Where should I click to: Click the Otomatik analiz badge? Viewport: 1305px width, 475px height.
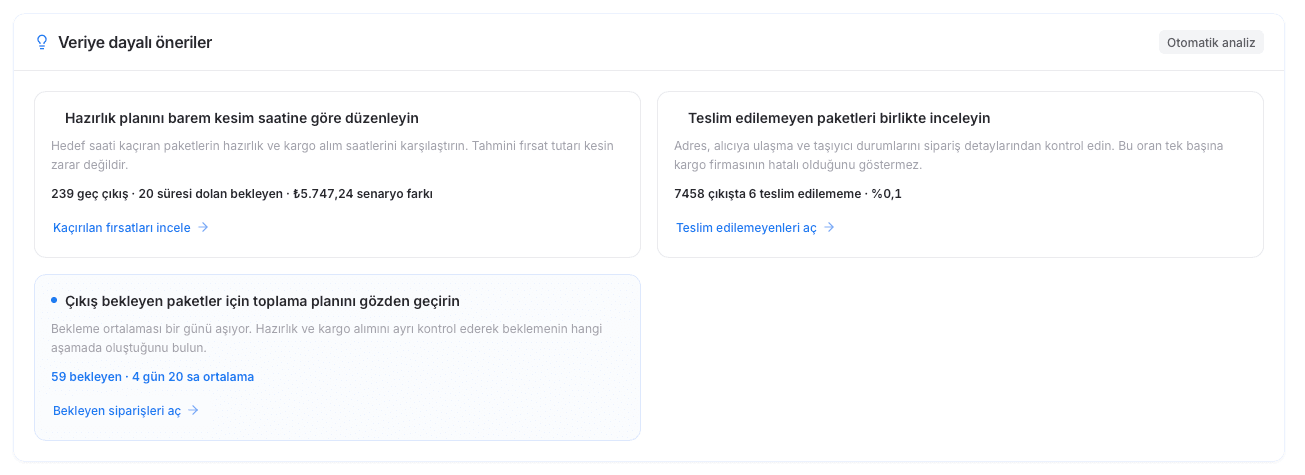(1211, 42)
